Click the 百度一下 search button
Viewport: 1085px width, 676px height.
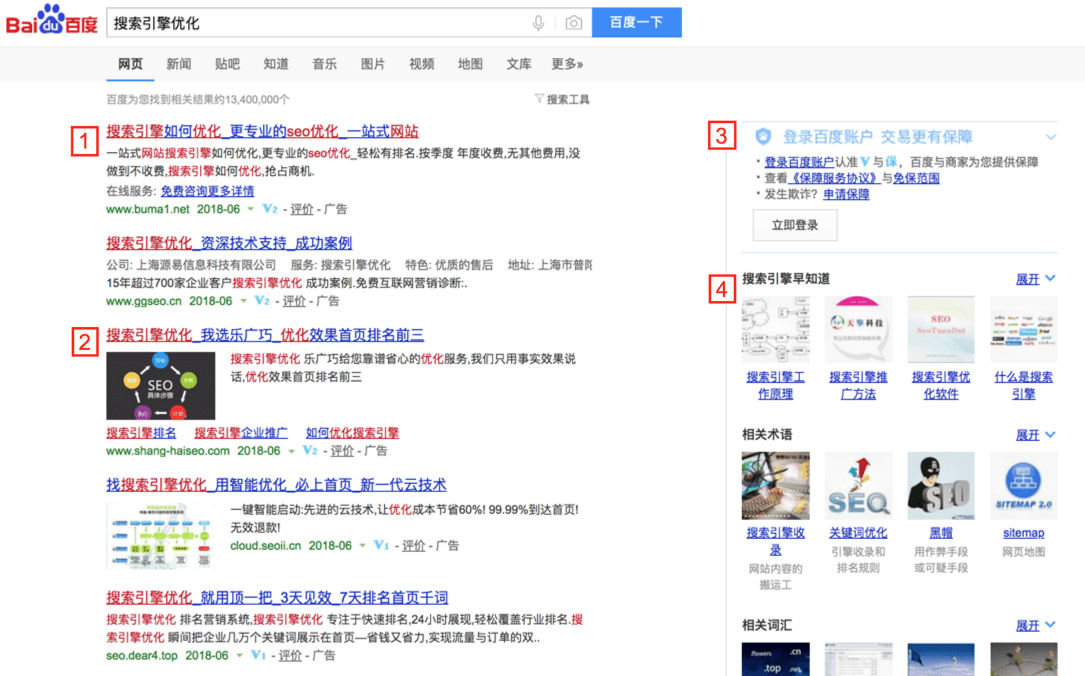pyautogui.click(x=636, y=23)
